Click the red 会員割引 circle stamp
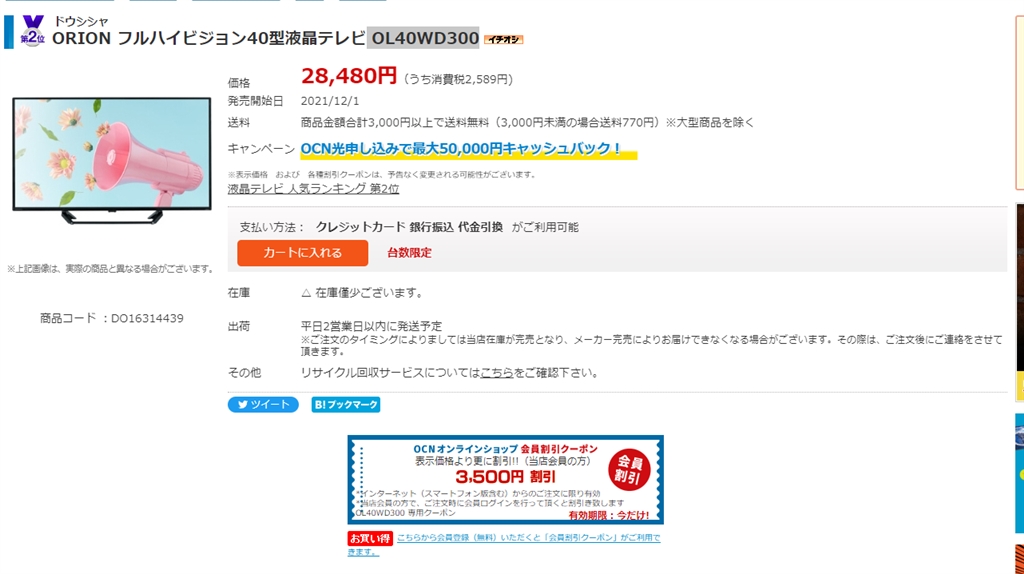The width and height of the screenshot is (1024, 574). tap(628, 470)
